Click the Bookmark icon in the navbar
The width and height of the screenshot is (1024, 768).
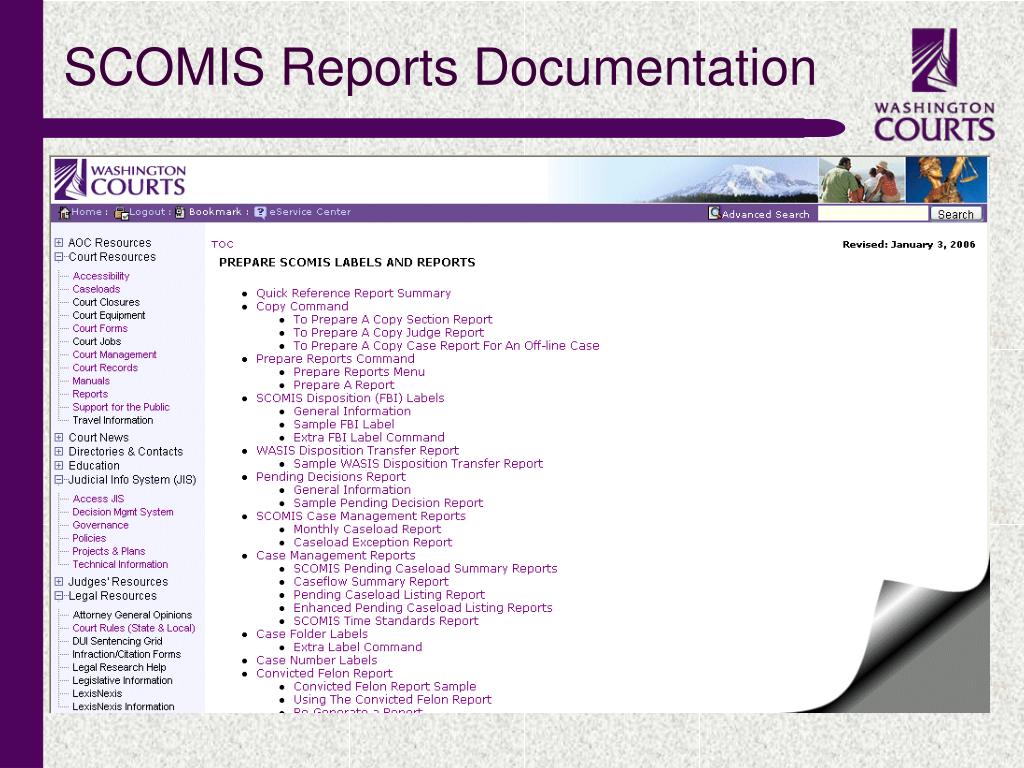pyautogui.click(x=180, y=212)
